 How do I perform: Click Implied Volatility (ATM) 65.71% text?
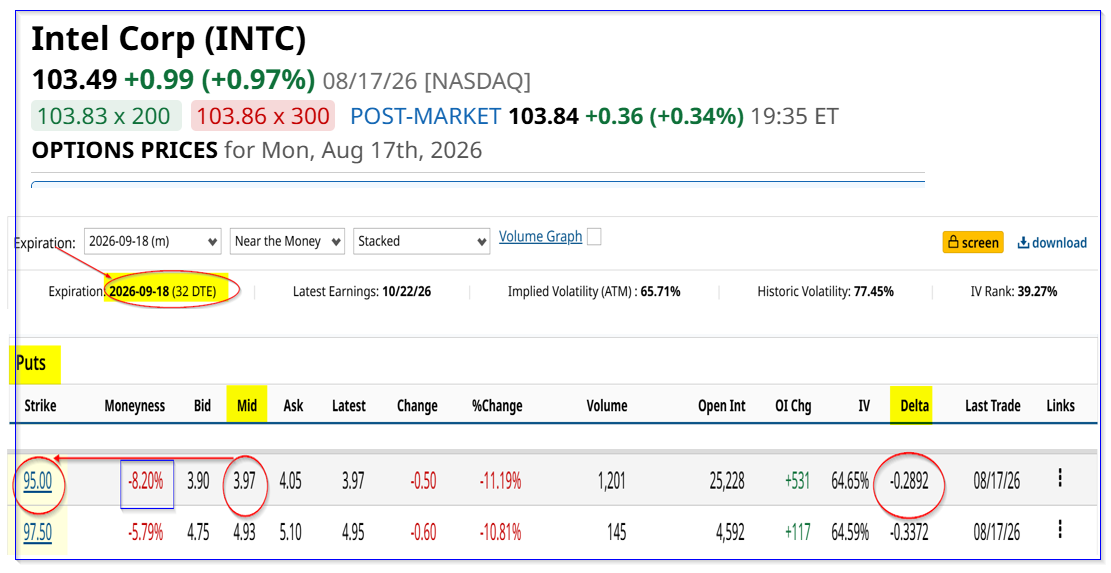click(x=594, y=291)
